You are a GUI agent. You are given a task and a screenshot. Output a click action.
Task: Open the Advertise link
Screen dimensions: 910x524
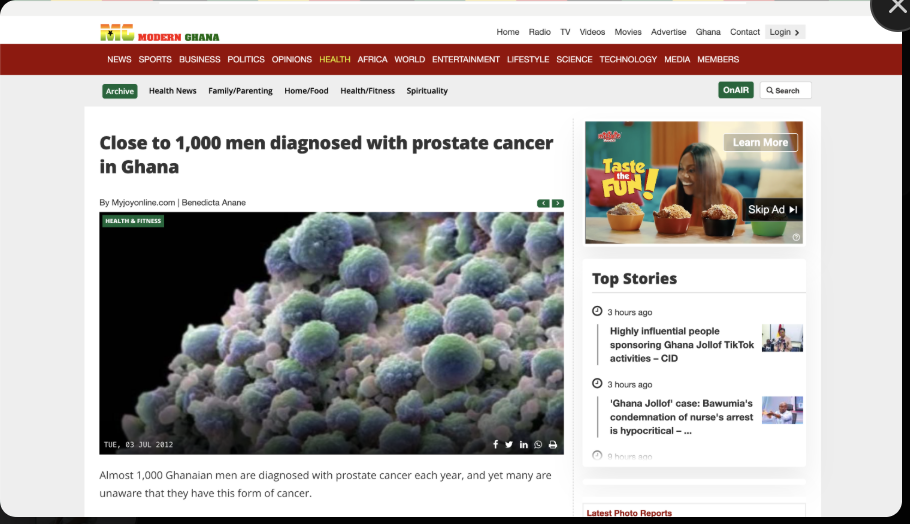click(x=669, y=32)
